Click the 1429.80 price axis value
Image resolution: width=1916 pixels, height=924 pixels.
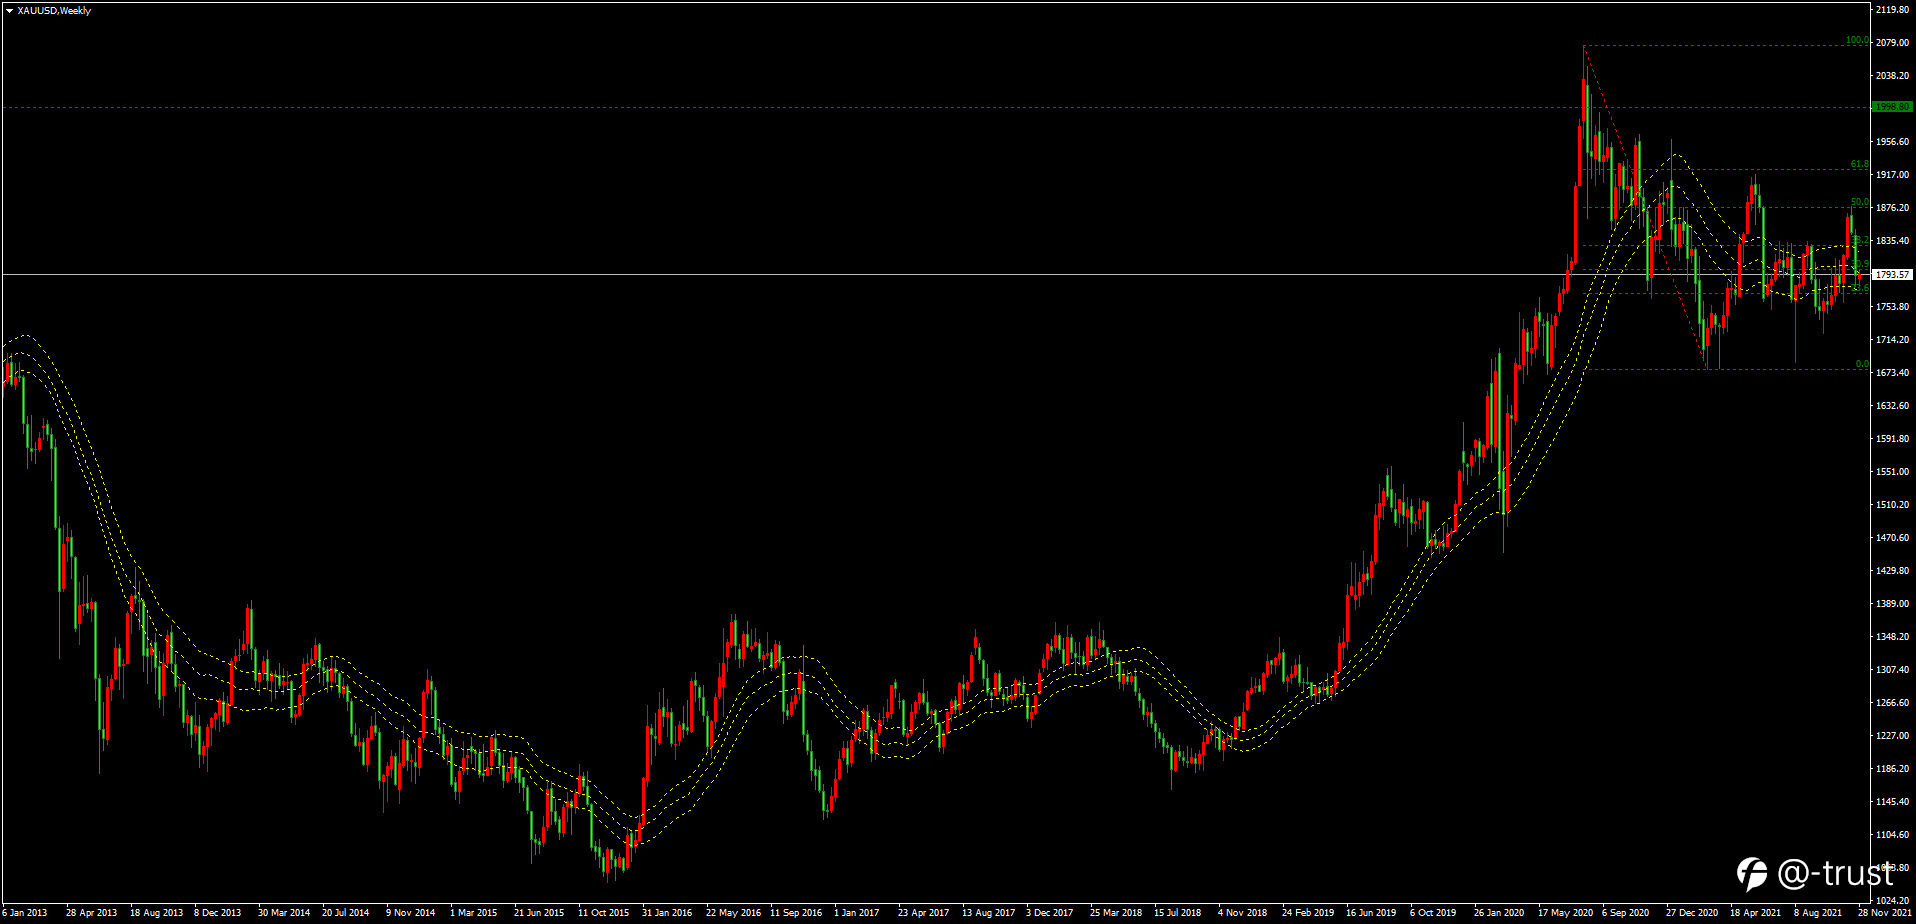[x=1894, y=571]
